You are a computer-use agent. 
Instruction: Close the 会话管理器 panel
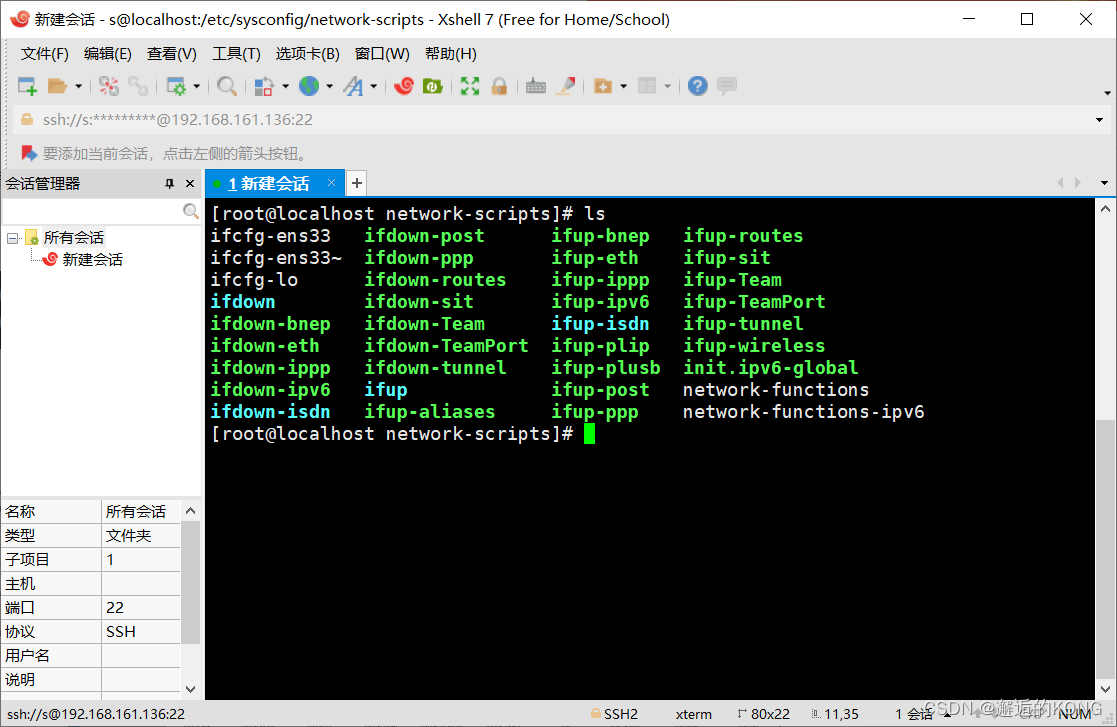[x=189, y=184]
